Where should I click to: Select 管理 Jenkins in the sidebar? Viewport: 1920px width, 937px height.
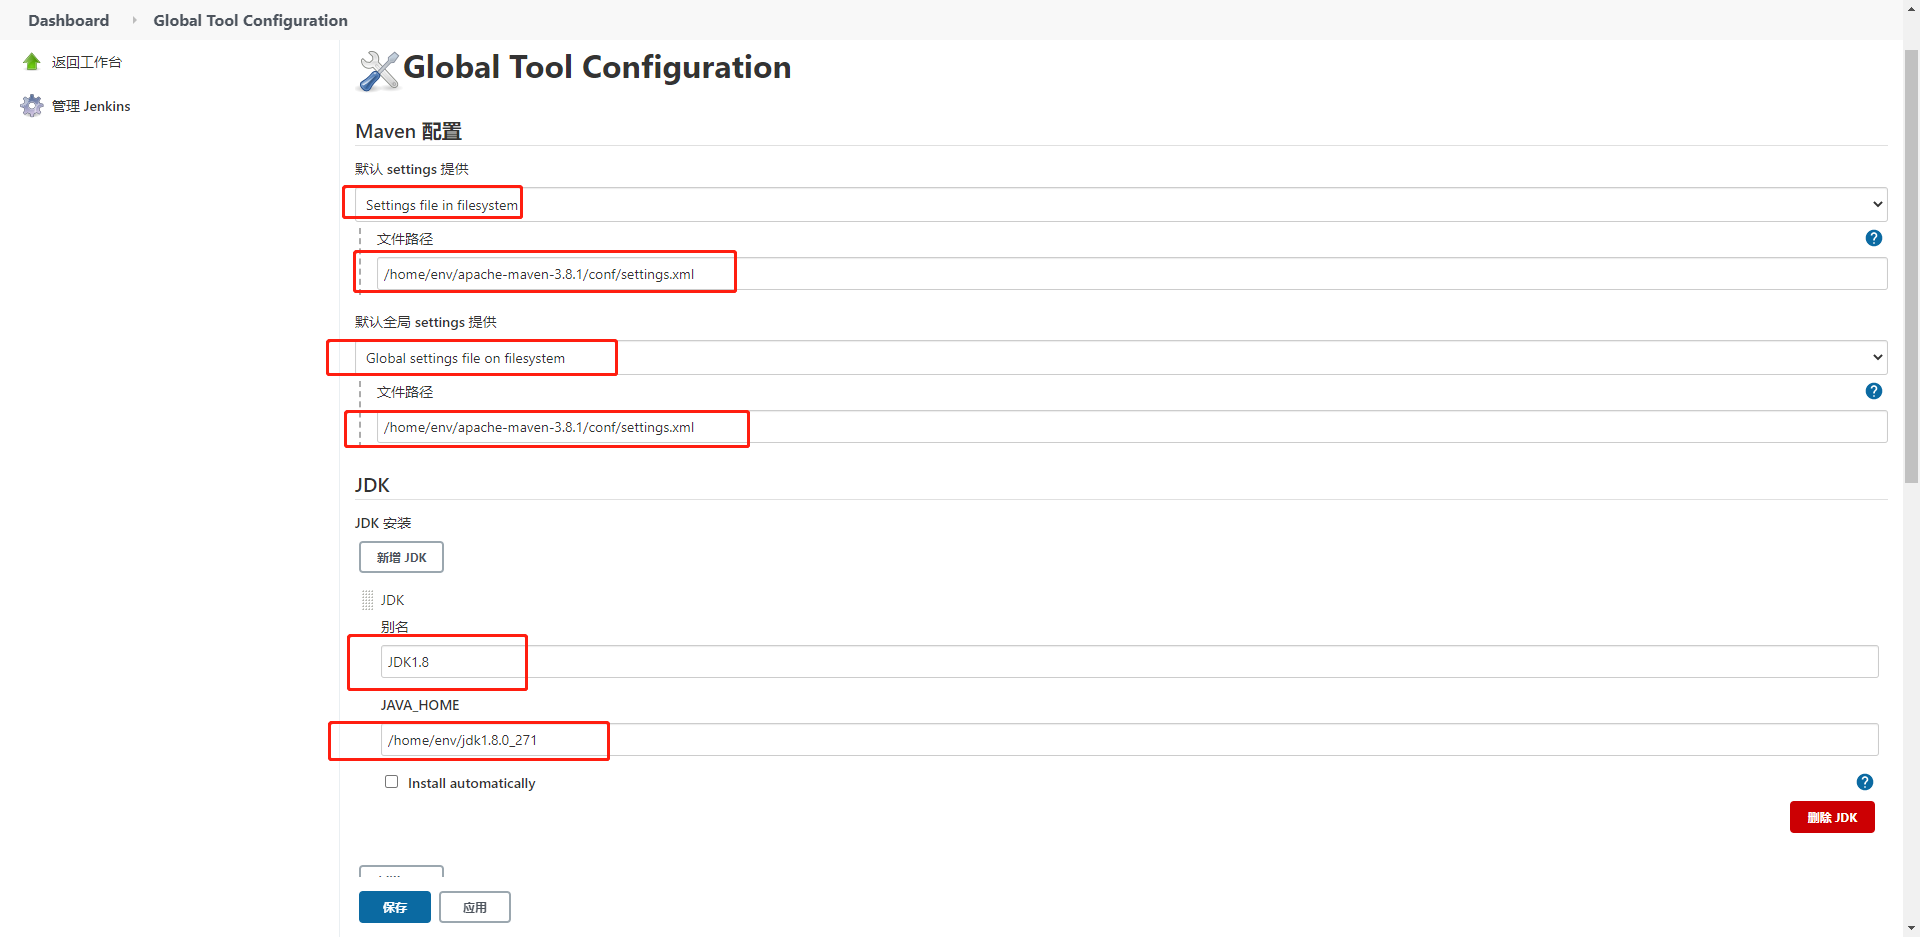pyautogui.click(x=90, y=105)
